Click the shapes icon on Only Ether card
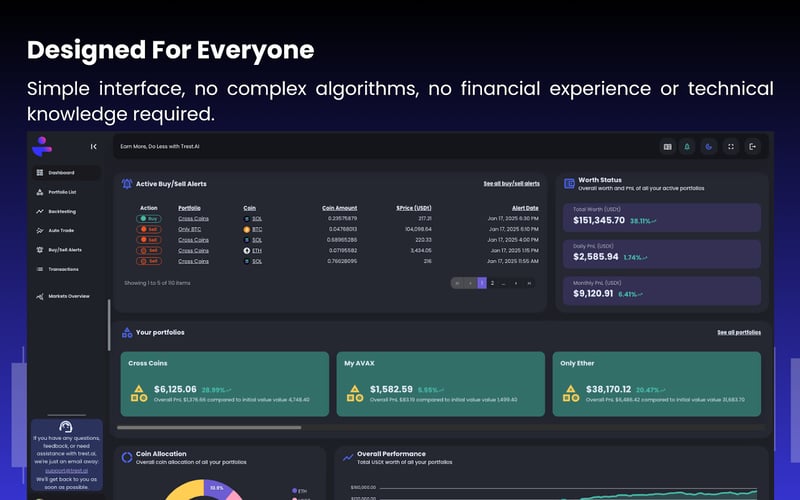This screenshot has width=800, height=500. pyautogui.click(x=571, y=394)
